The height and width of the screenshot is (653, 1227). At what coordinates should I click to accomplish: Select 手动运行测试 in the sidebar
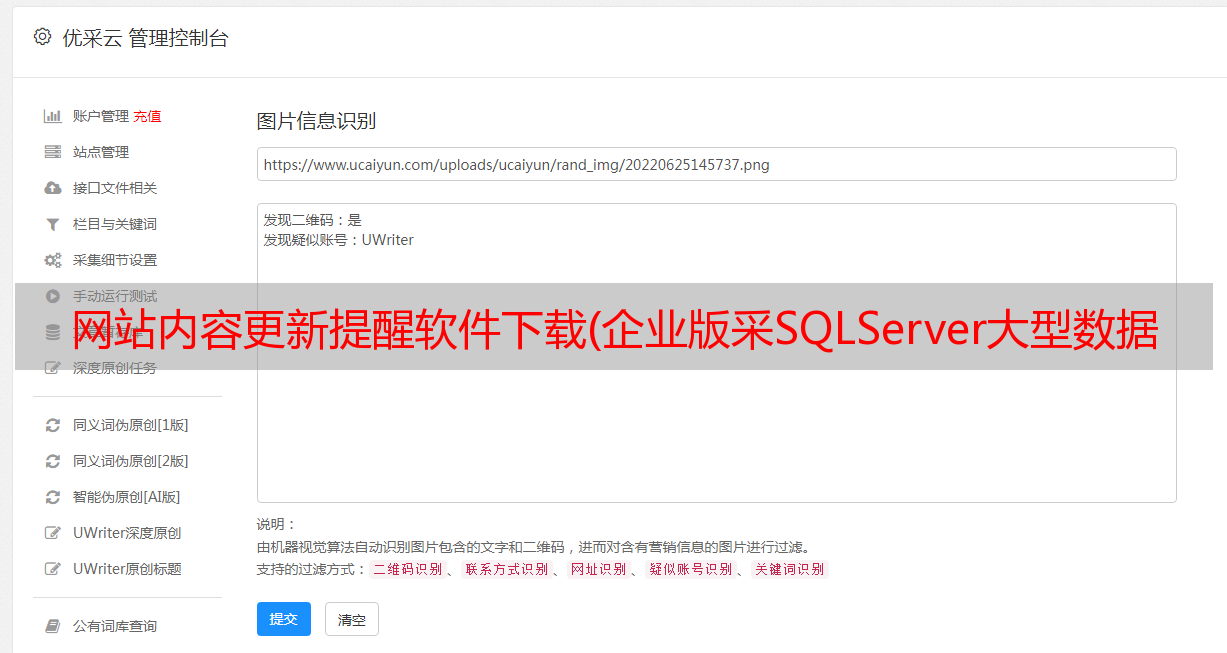115,296
